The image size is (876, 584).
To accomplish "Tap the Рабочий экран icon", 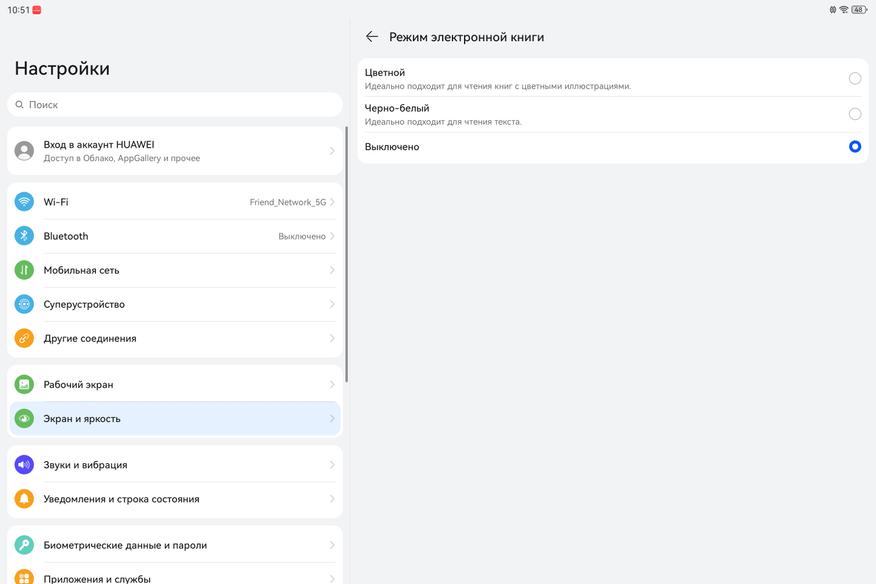I will (x=24, y=384).
